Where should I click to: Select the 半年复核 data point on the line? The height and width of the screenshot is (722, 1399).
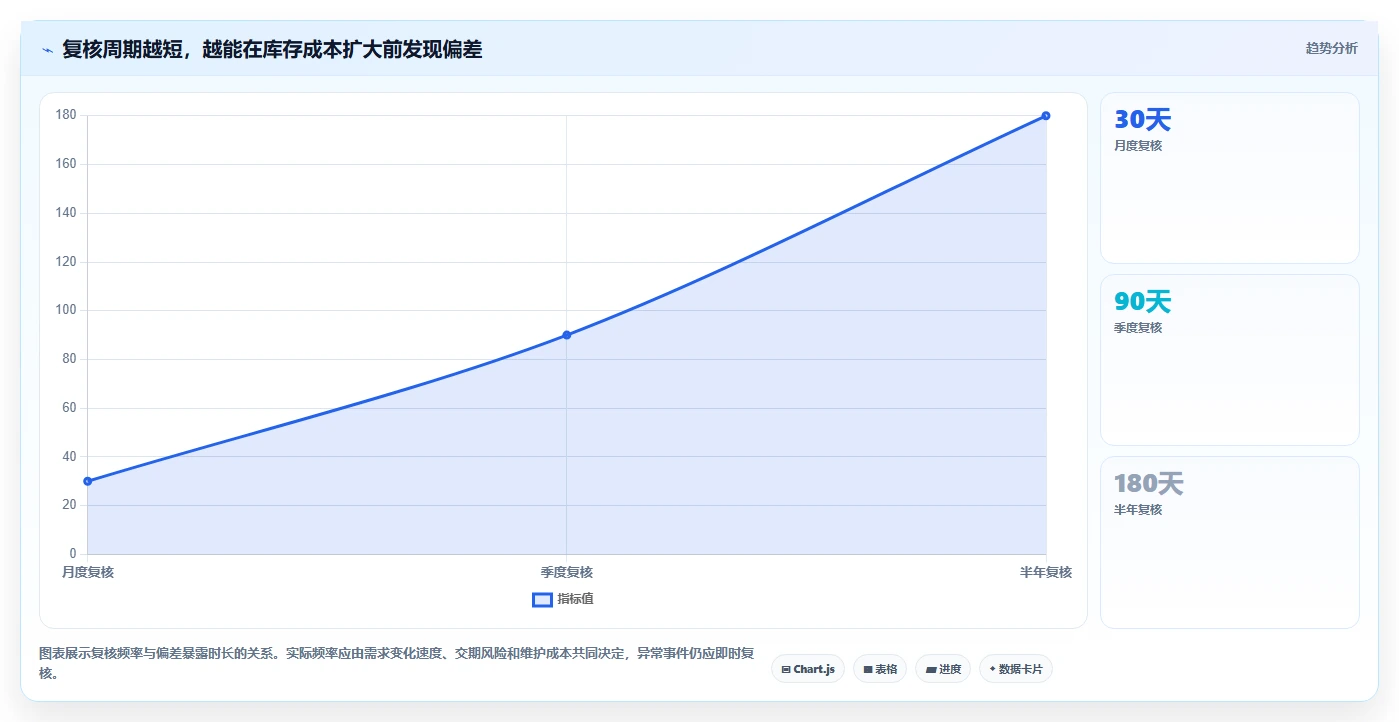[1046, 116]
